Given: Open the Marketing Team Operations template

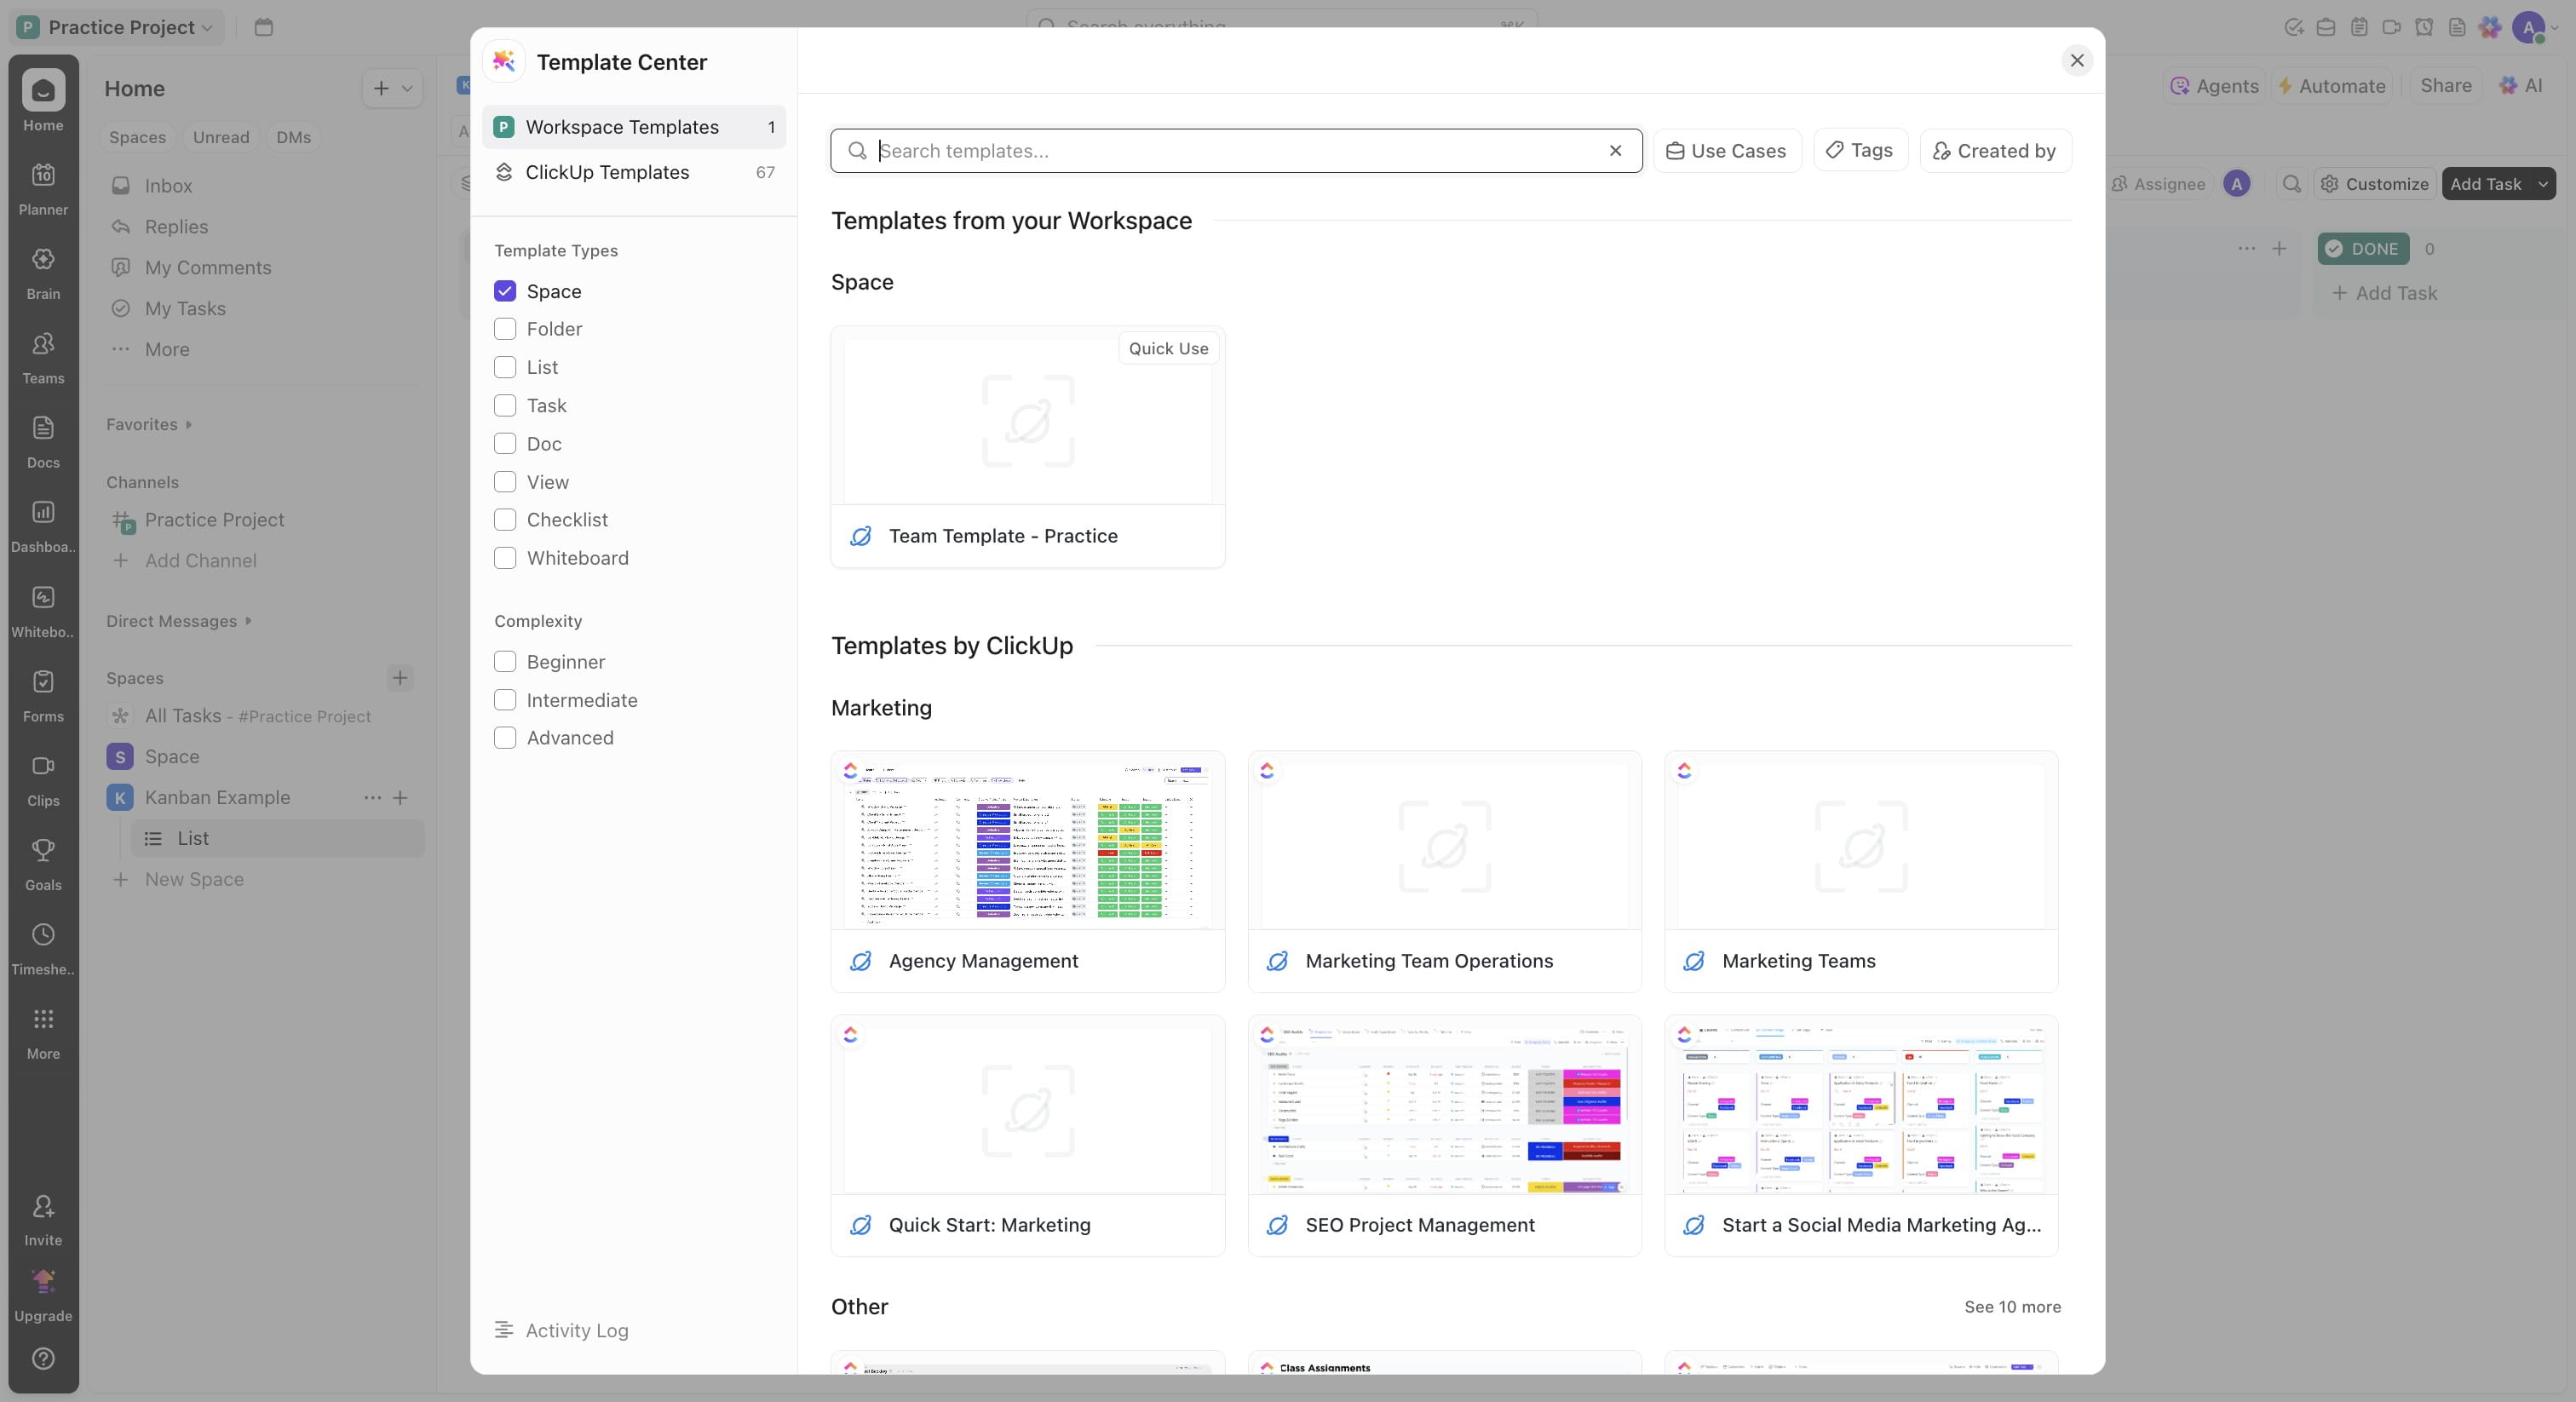Looking at the screenshot, I should coord(1445,872).
